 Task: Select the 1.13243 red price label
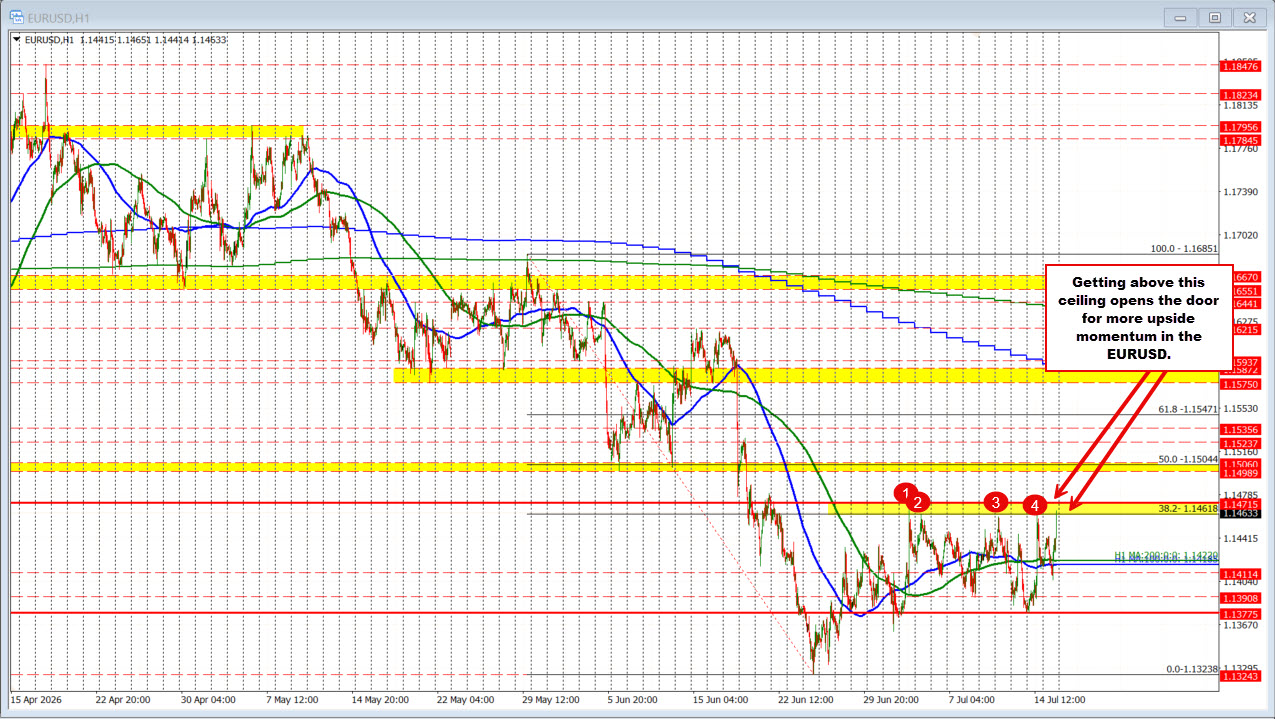(x=1241, y=676)
